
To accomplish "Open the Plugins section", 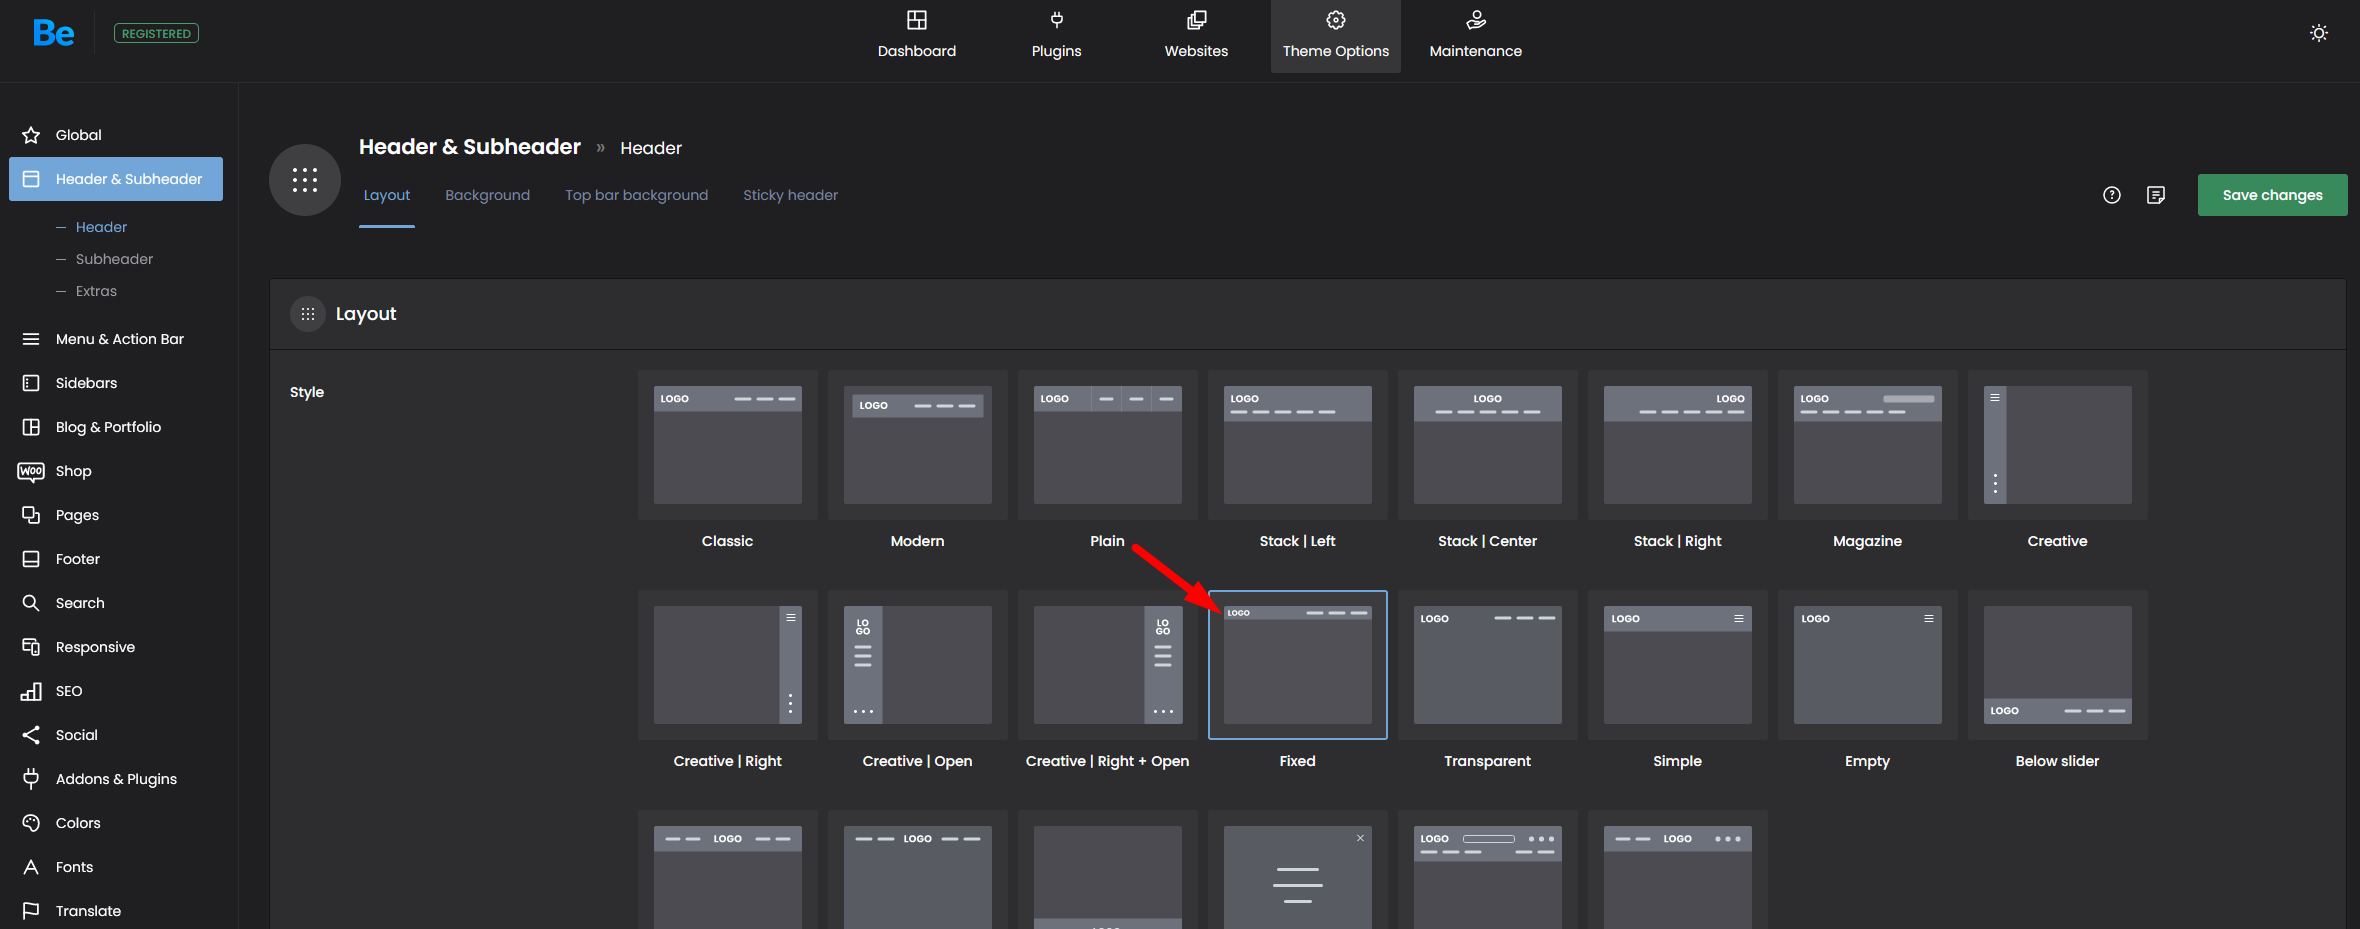I will pos(1056,36).
